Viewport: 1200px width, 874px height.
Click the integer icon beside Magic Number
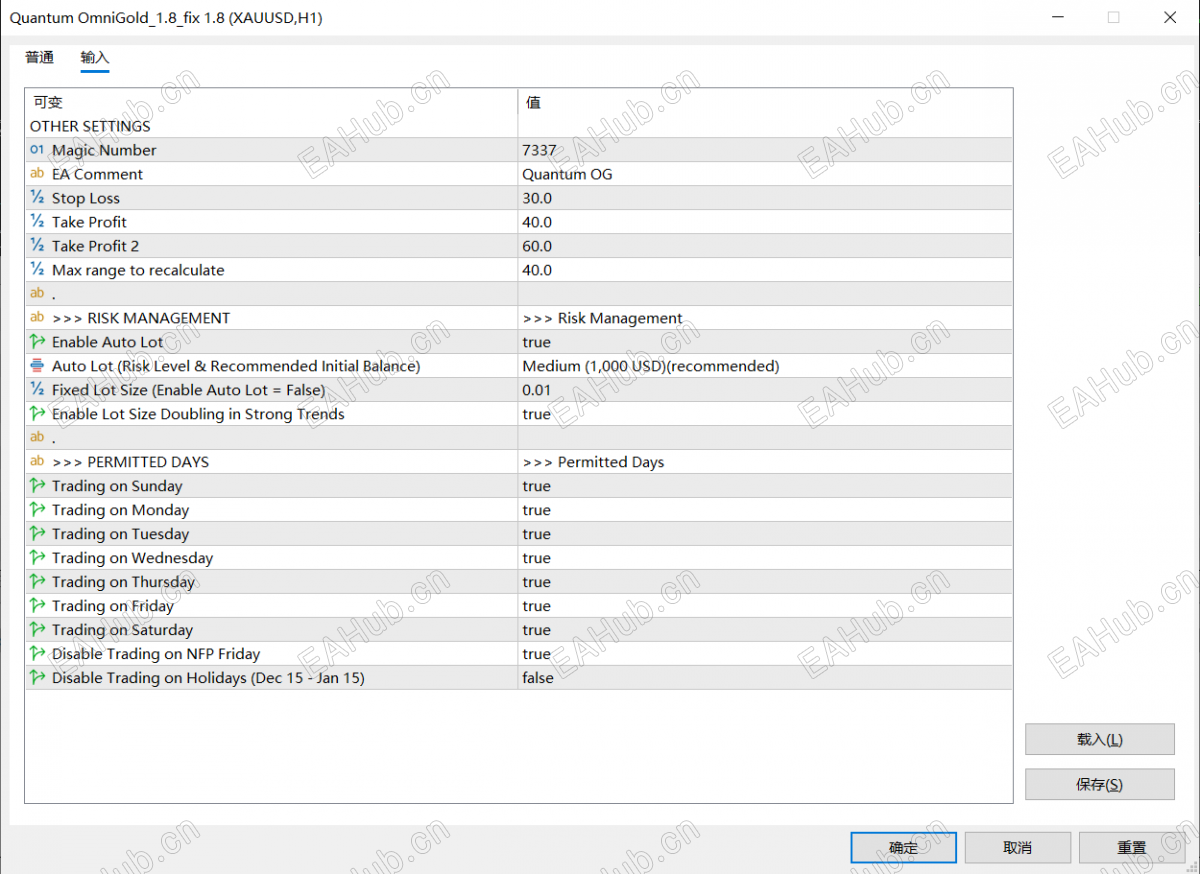coord(37,150)
